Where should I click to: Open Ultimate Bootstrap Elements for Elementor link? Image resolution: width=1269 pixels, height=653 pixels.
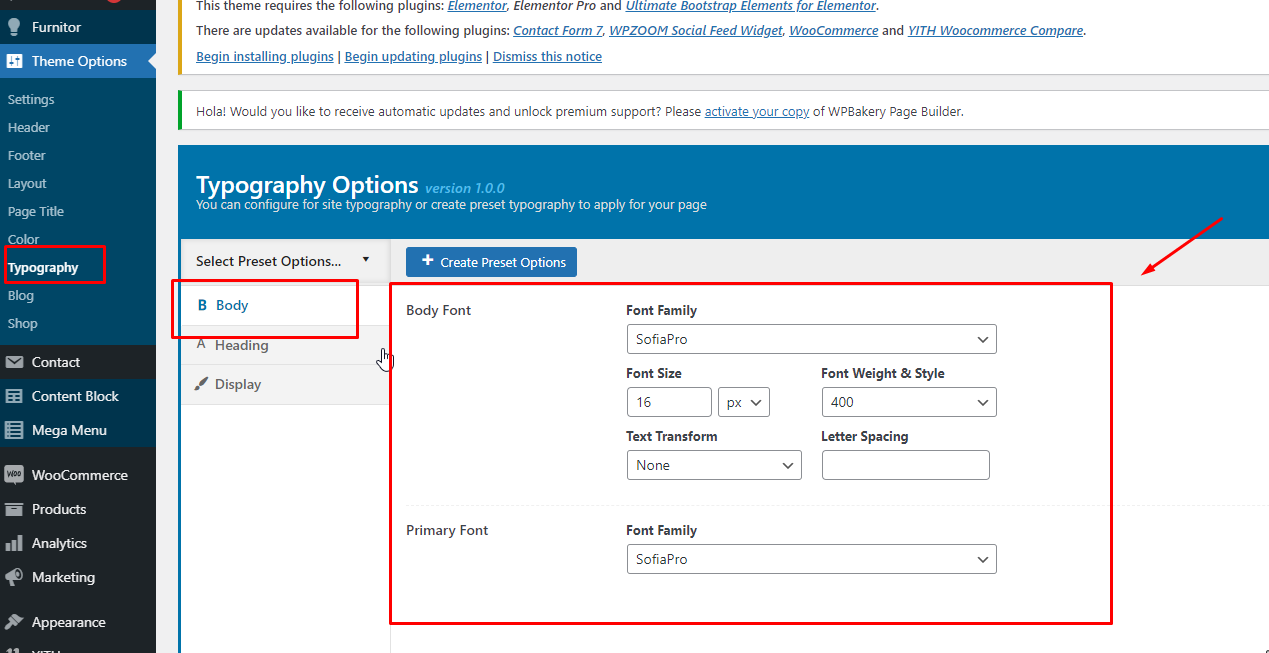(x=751, y=6)
